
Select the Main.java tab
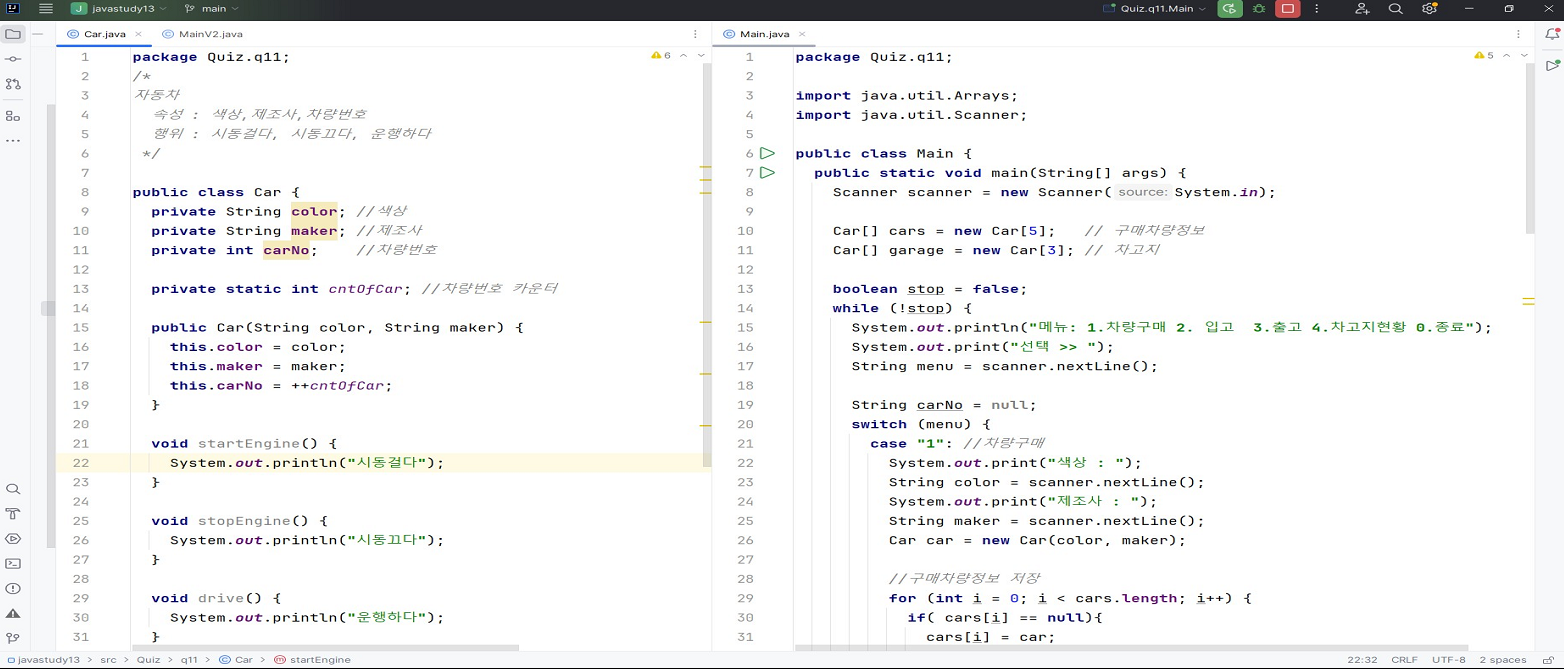(764, 34)
